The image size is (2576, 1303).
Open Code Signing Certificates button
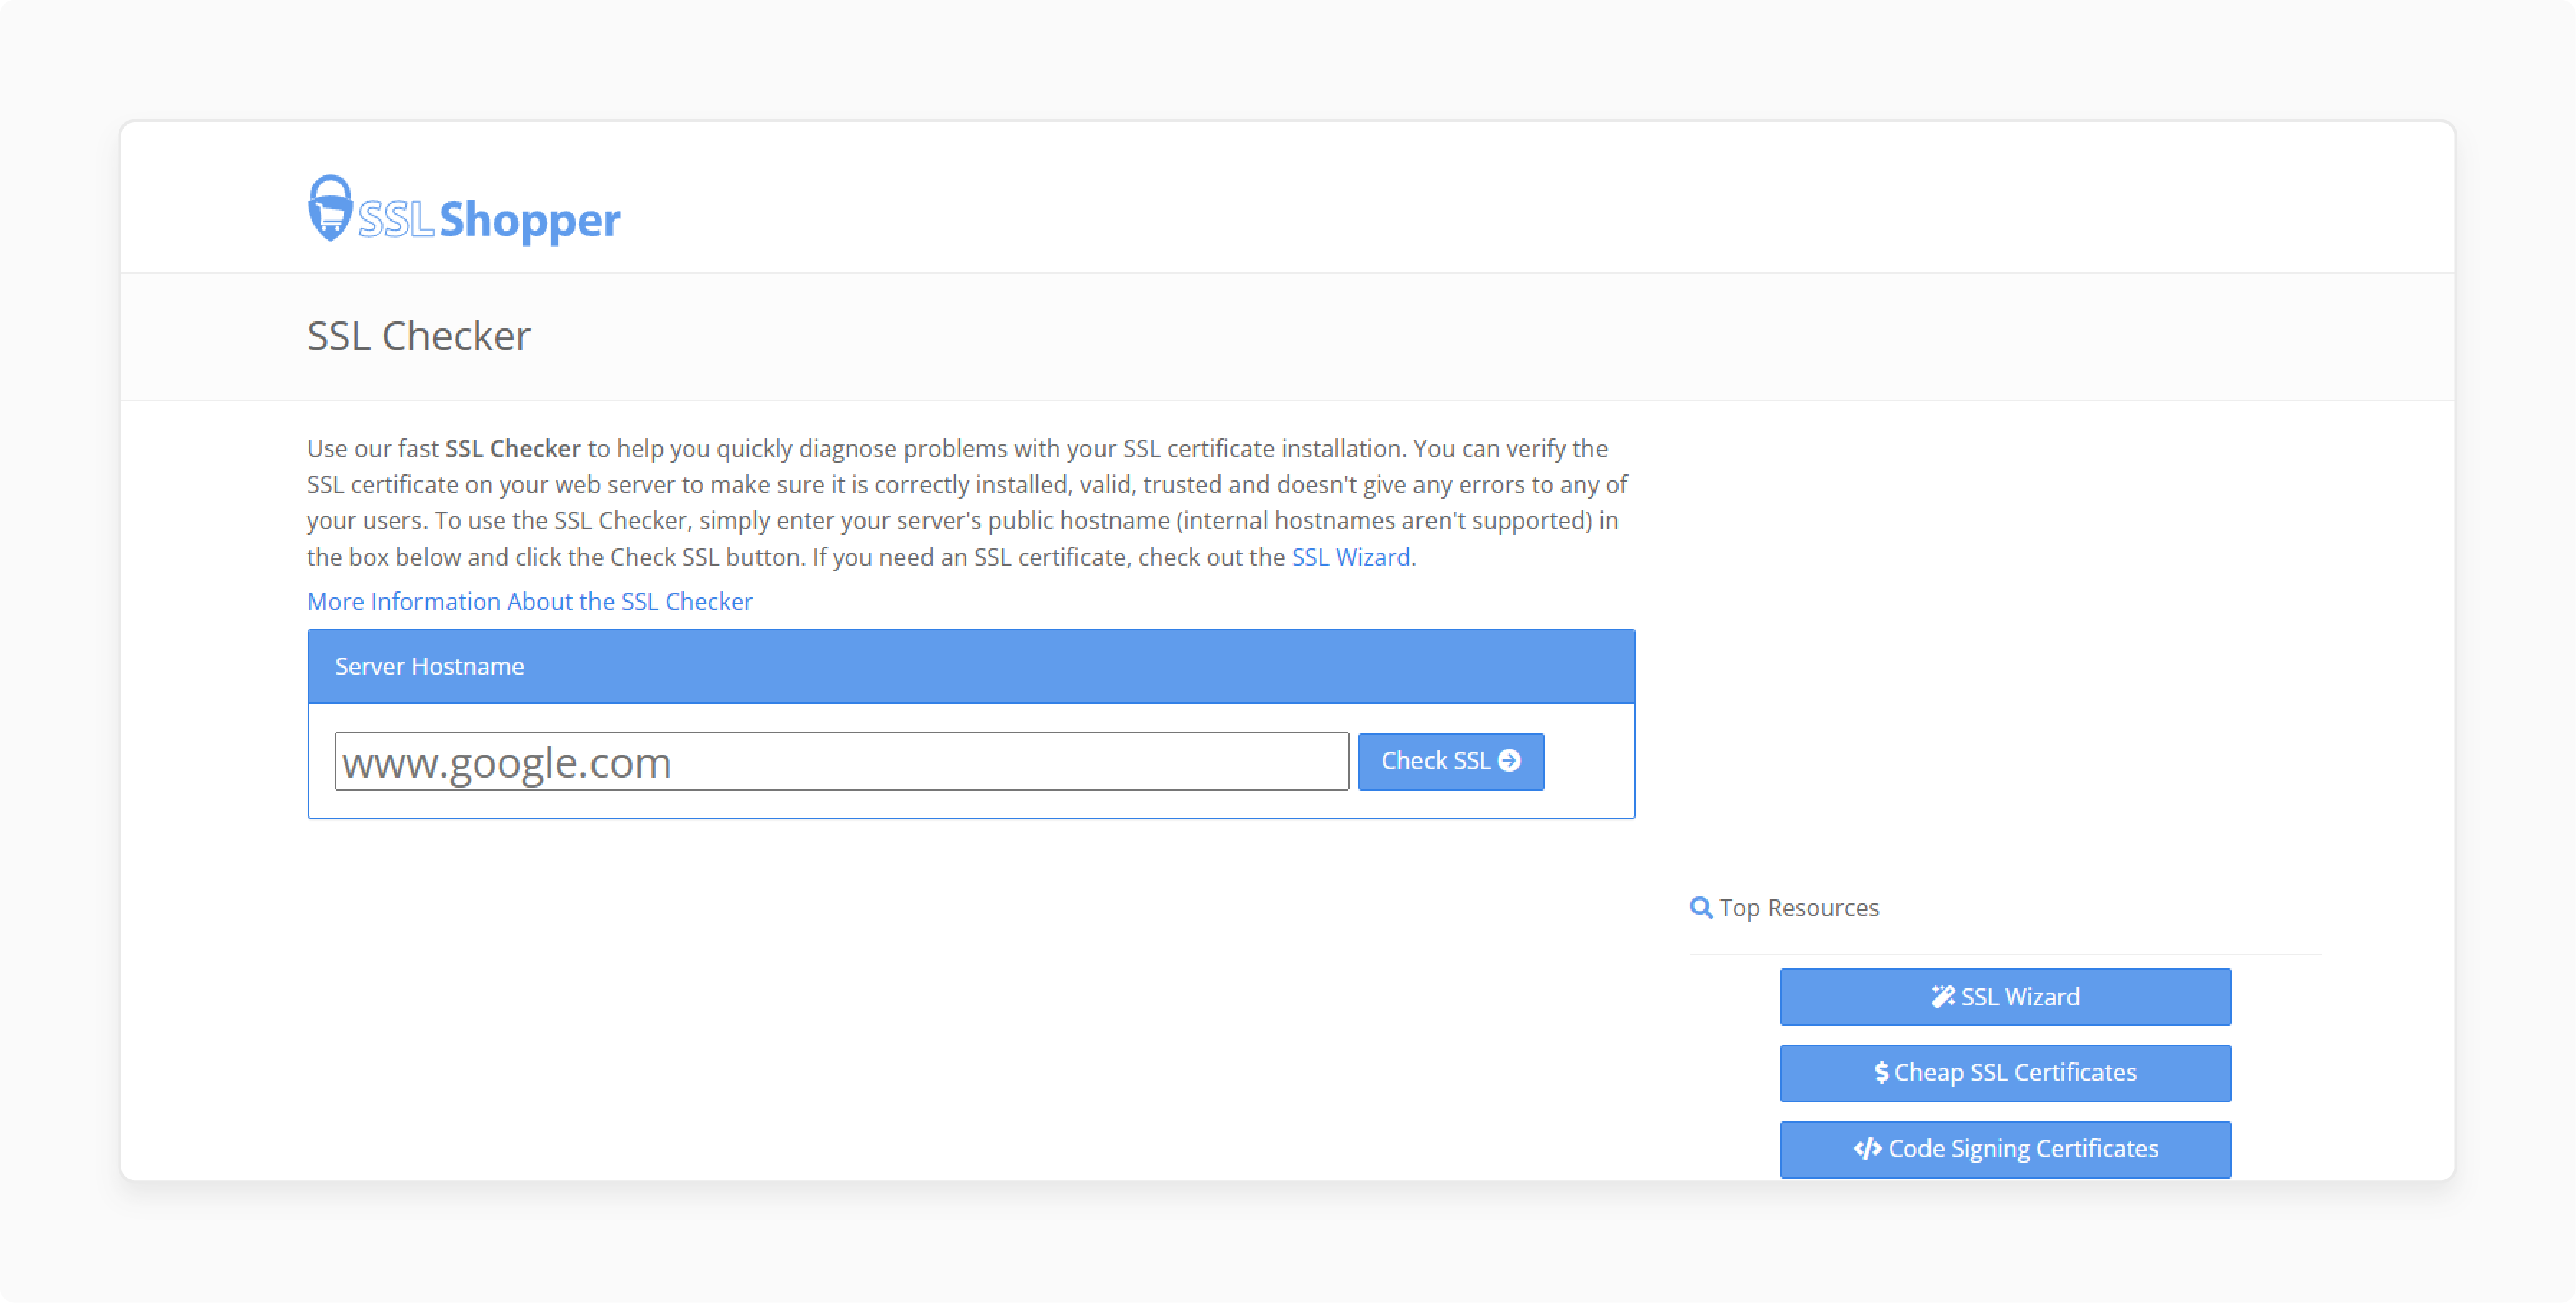[2005, 1149]
